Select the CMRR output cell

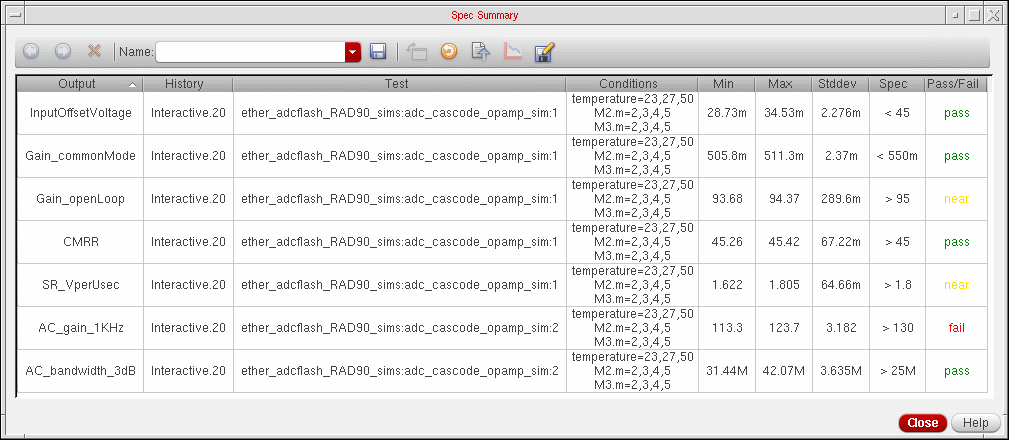click(80, 242)
